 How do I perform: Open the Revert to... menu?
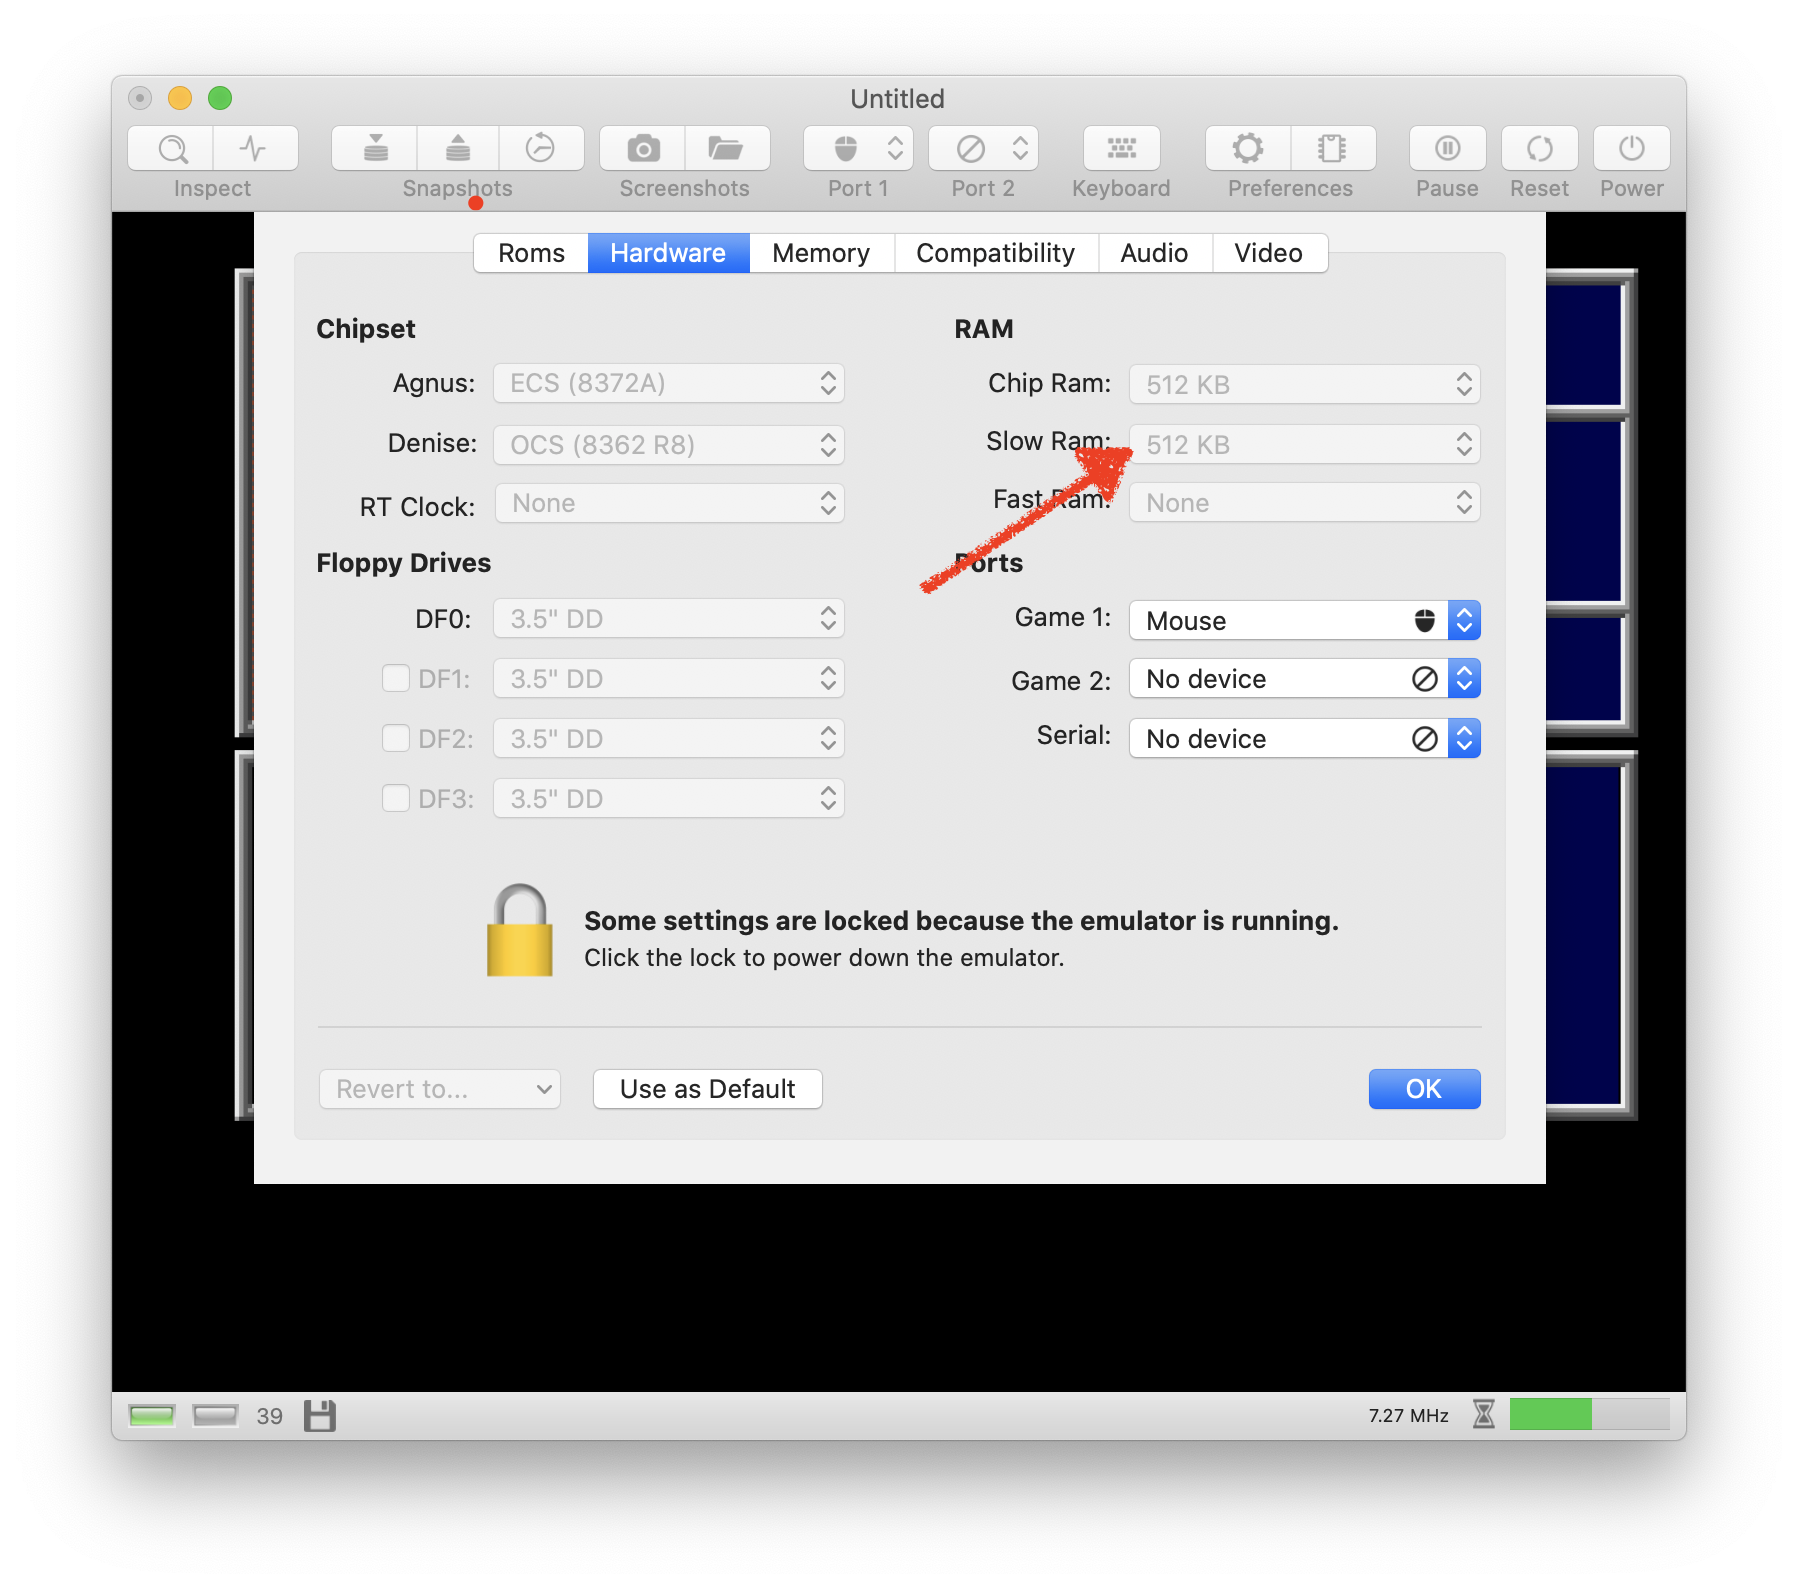click(x=440, y=1089)
